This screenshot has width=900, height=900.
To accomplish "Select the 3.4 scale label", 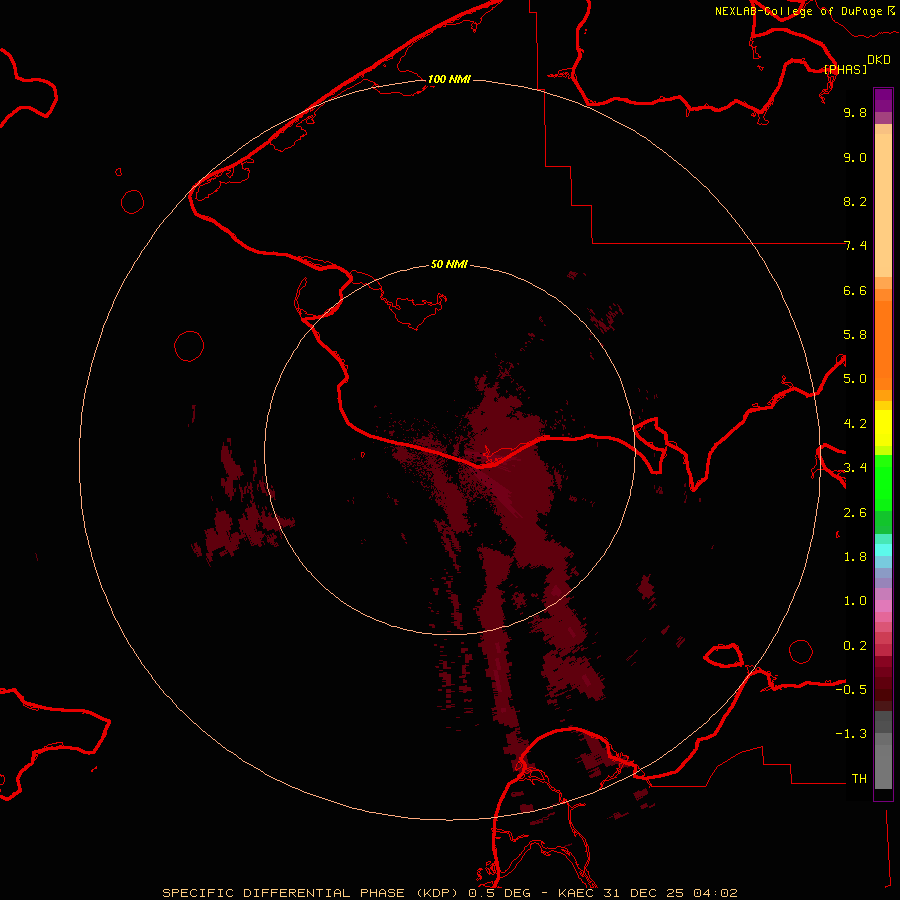I will (855, 468).
